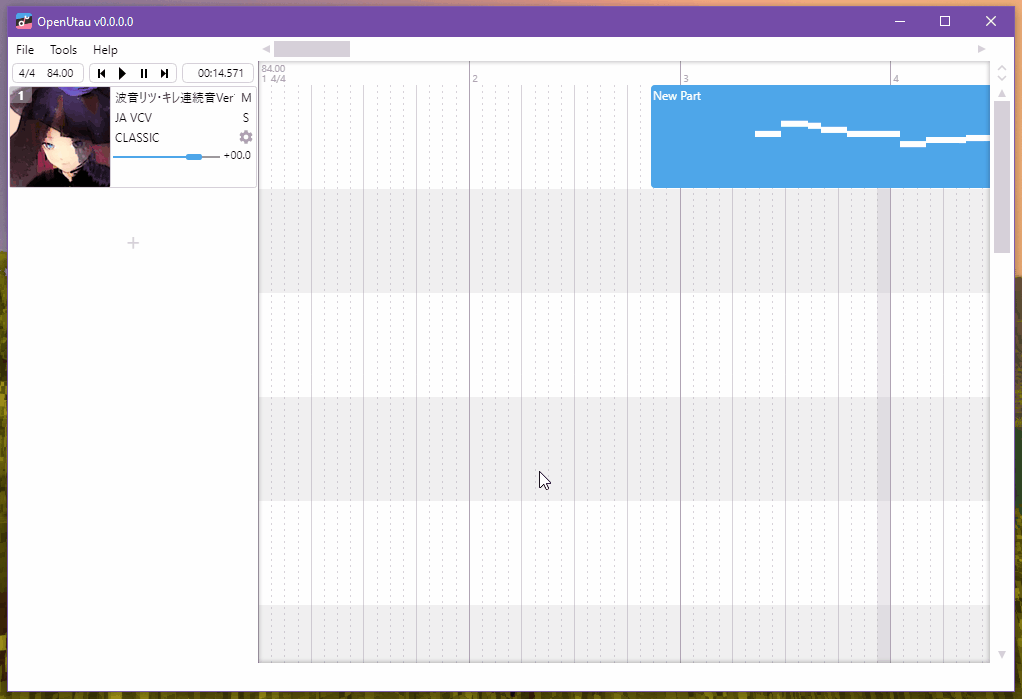Click the play icon
The height and width of the screenshot is (699, 1022).
[x=122, y=72]
